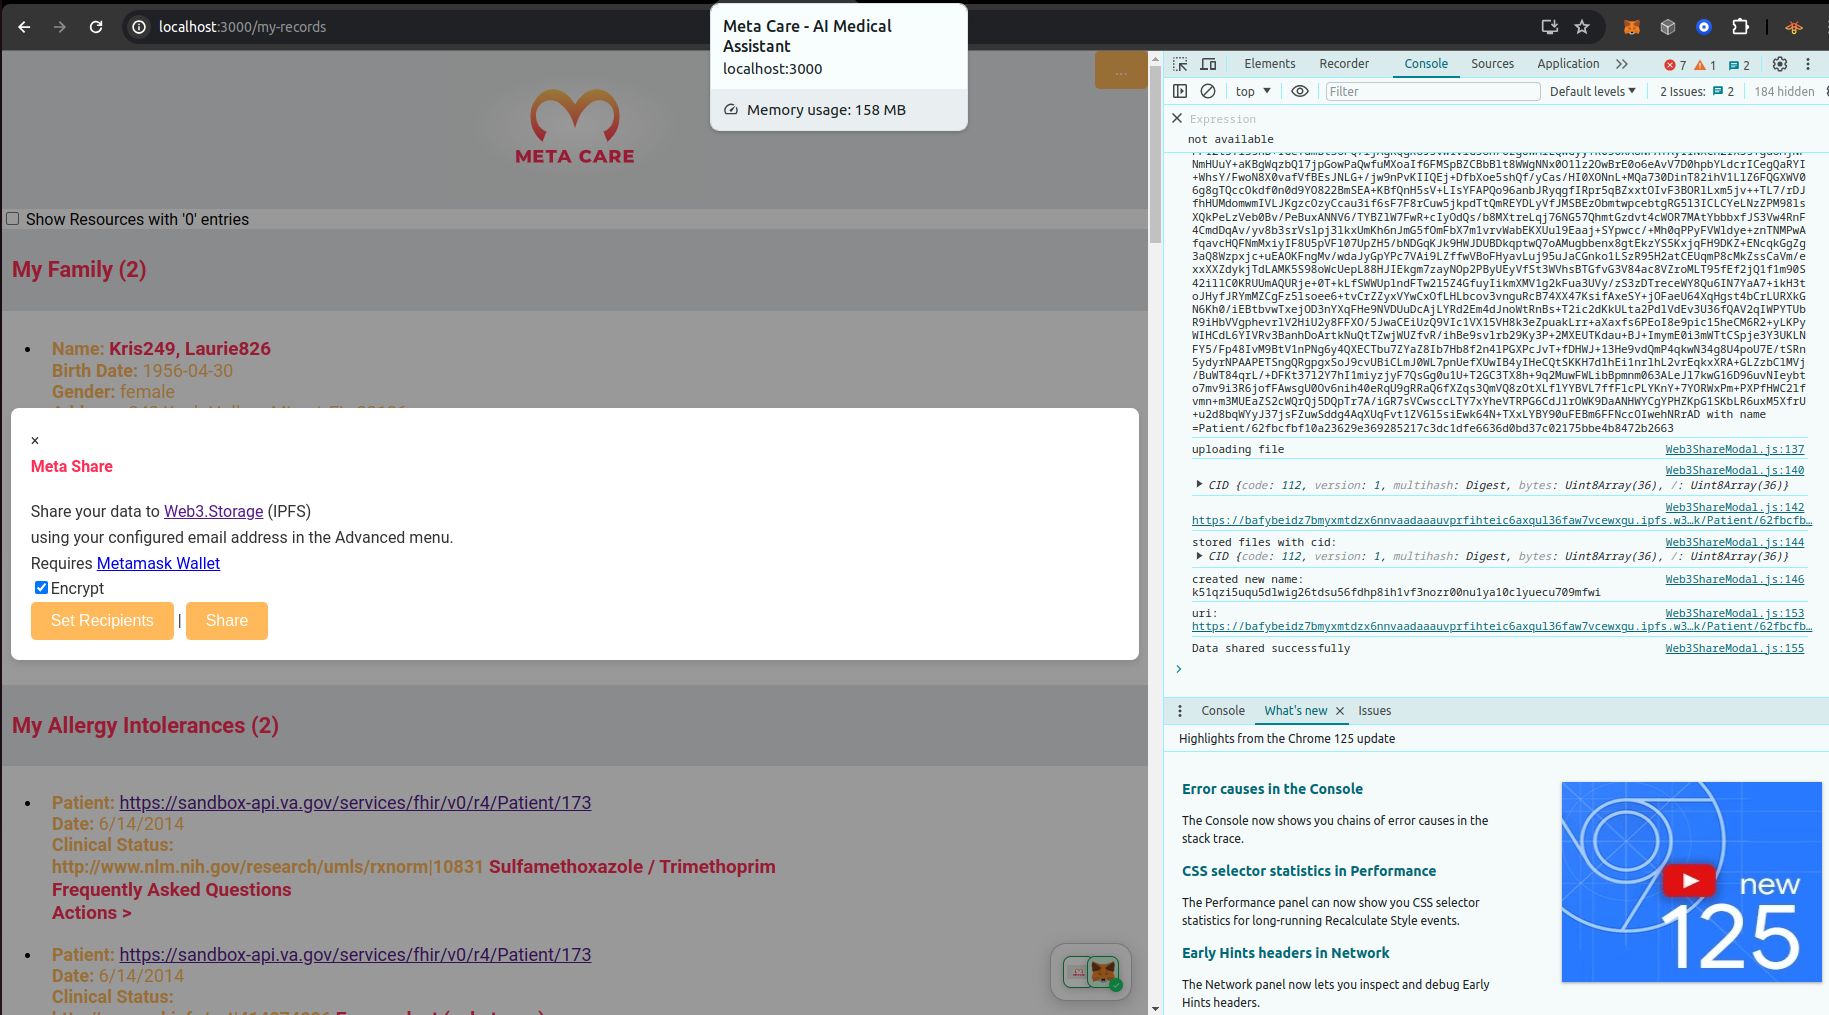Viewport: 1829px width, 1015px height.
Task: Play the Chrome 125 new video thumbnail
Action: pos(1689,880)
